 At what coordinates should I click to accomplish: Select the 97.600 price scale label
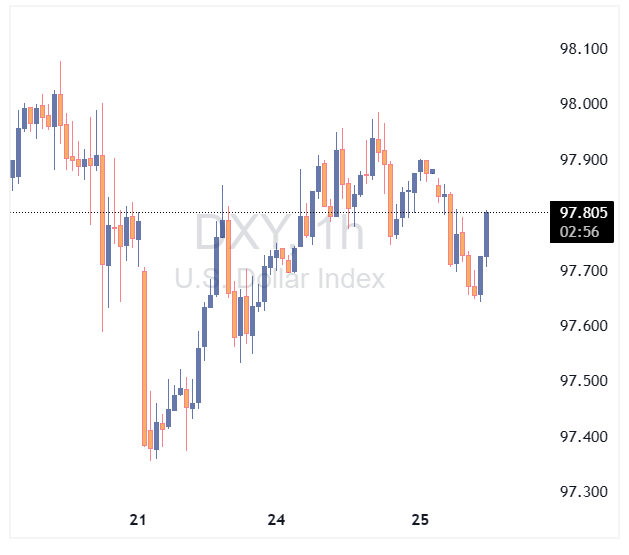click(584, 326)
